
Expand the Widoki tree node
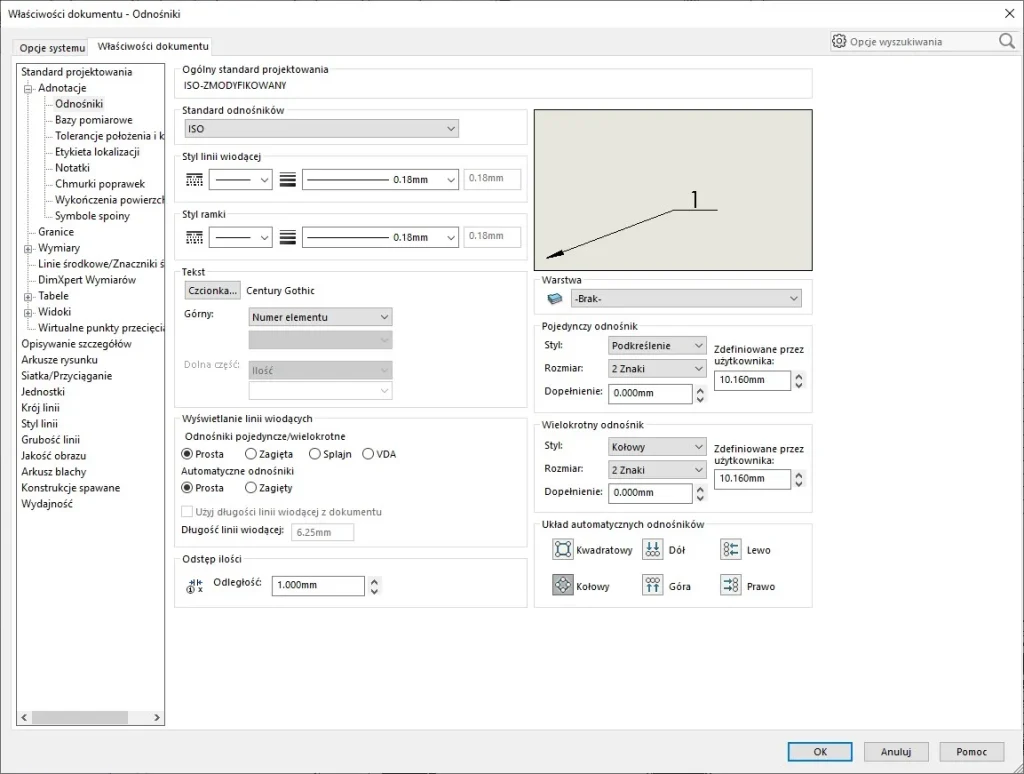[x=28, y=313]
